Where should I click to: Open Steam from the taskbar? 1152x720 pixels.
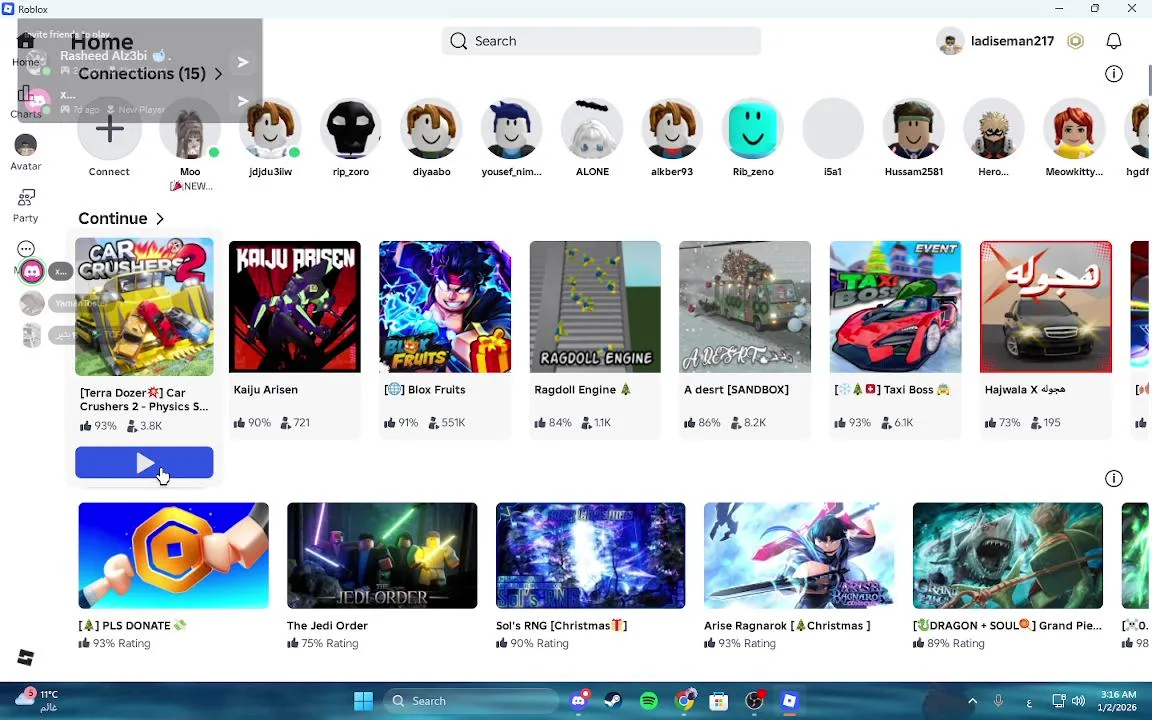click(x=613, y=701)
